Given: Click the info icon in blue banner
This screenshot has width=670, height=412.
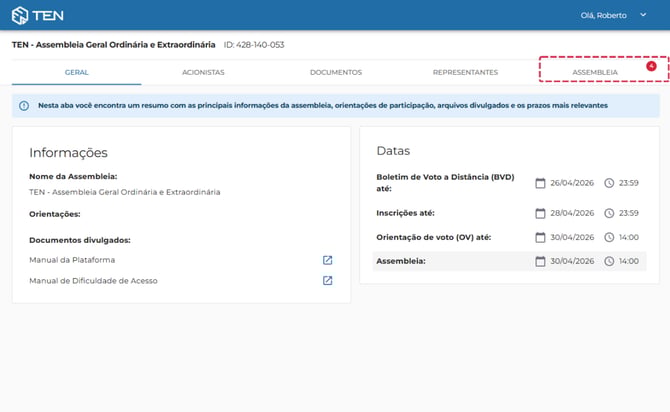Looking at the screenshot, I should [23, 106].
